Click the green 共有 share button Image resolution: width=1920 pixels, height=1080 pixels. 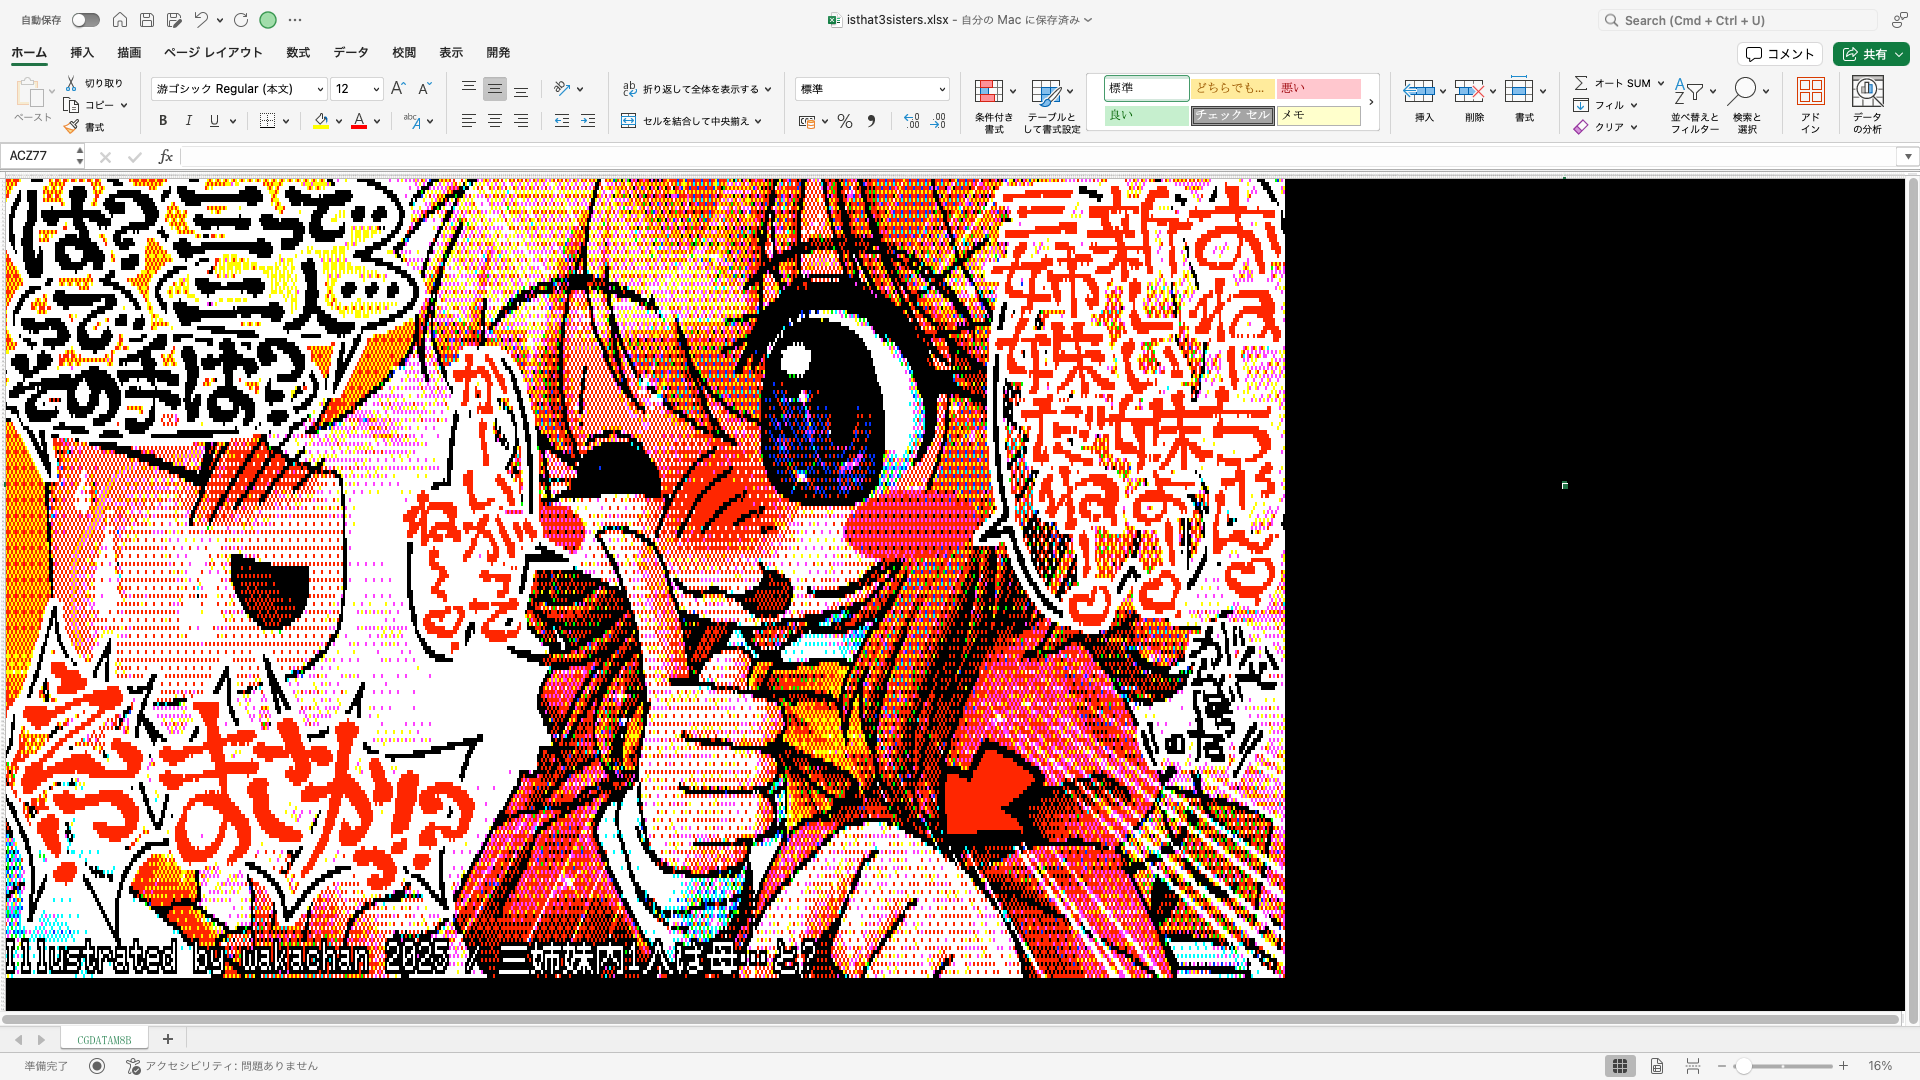click(1871, 54)
